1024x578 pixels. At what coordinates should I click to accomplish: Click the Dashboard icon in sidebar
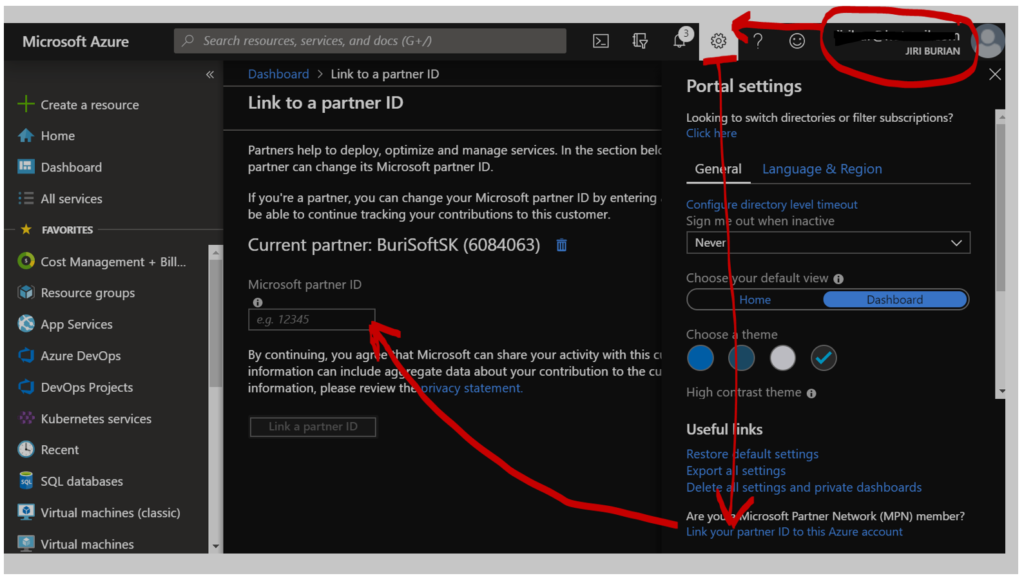[26, 167]
